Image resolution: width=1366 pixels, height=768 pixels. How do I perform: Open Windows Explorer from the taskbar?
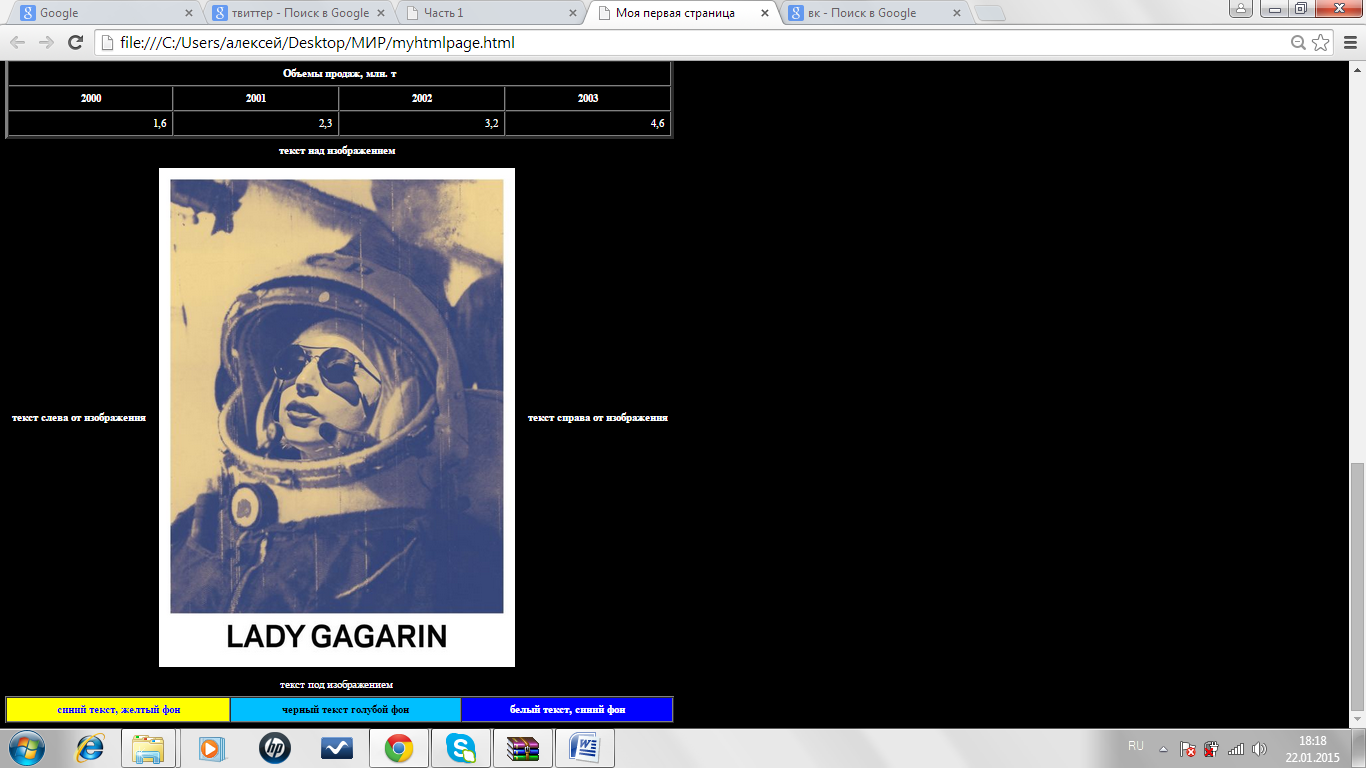[x=151, y=748]
